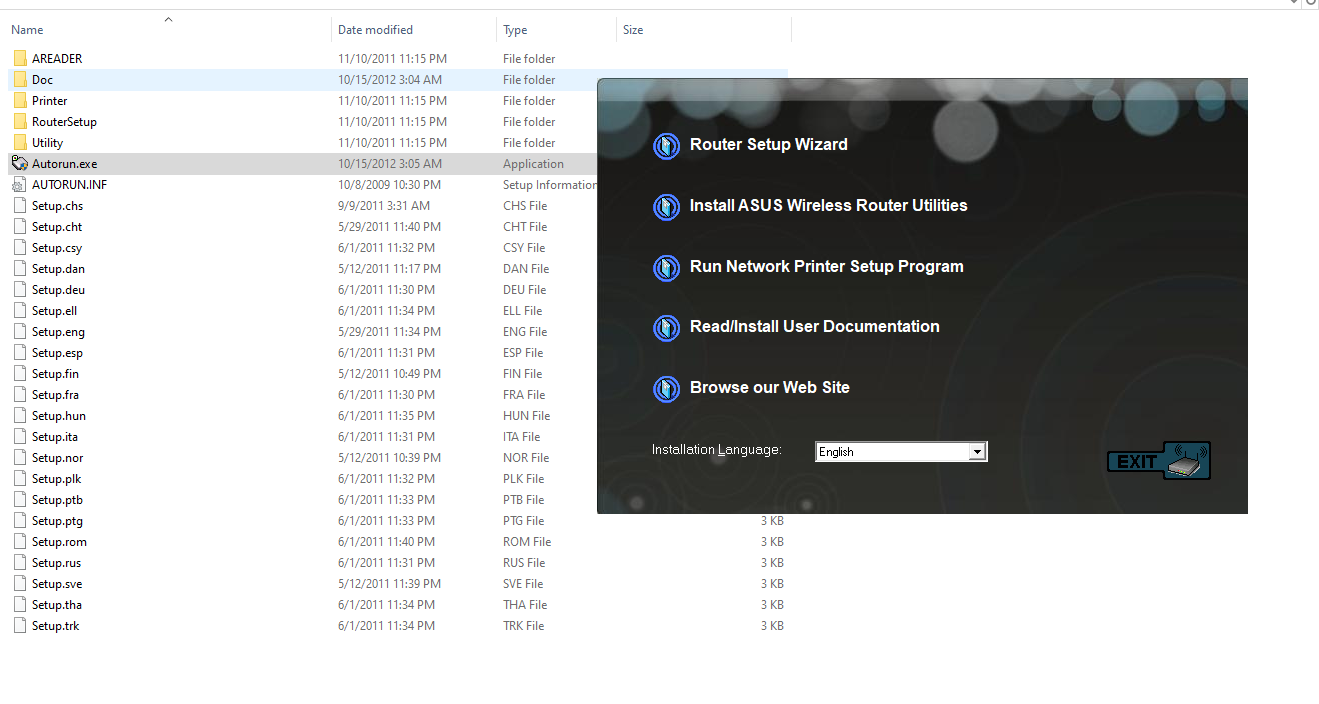Sort files by Date modified column
1319x704 pixels.
pos(375,30)
